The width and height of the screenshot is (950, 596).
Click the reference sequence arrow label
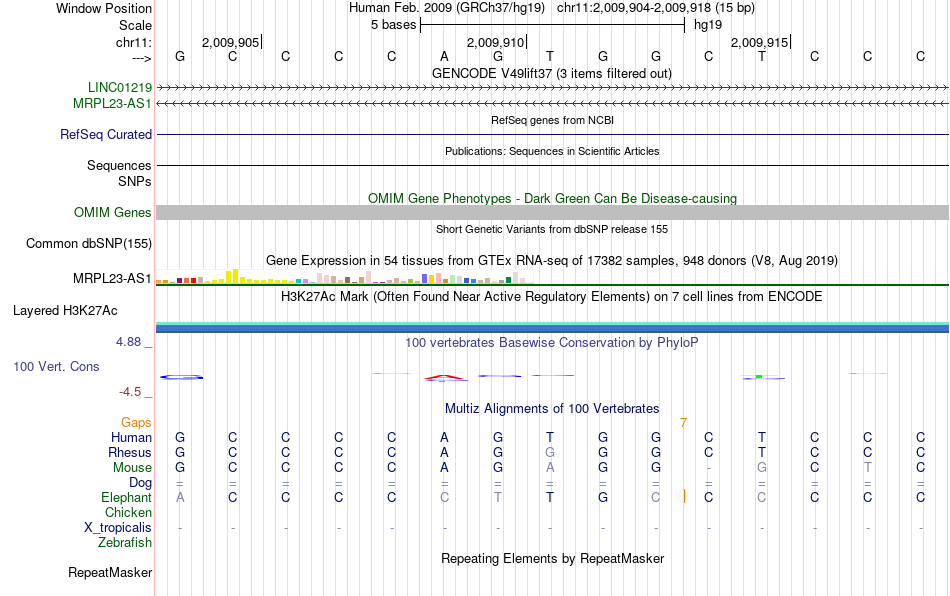click(141, 58)
